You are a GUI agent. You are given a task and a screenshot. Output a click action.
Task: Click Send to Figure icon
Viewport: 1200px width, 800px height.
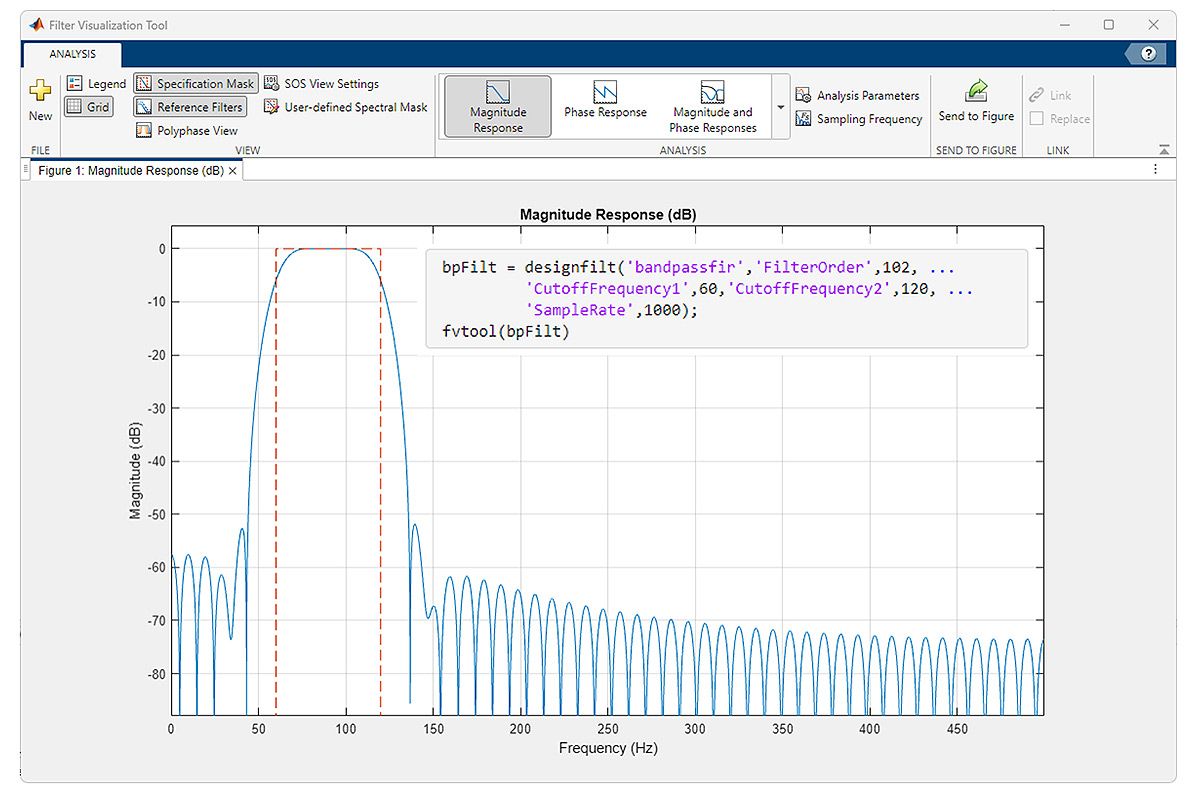976,92
